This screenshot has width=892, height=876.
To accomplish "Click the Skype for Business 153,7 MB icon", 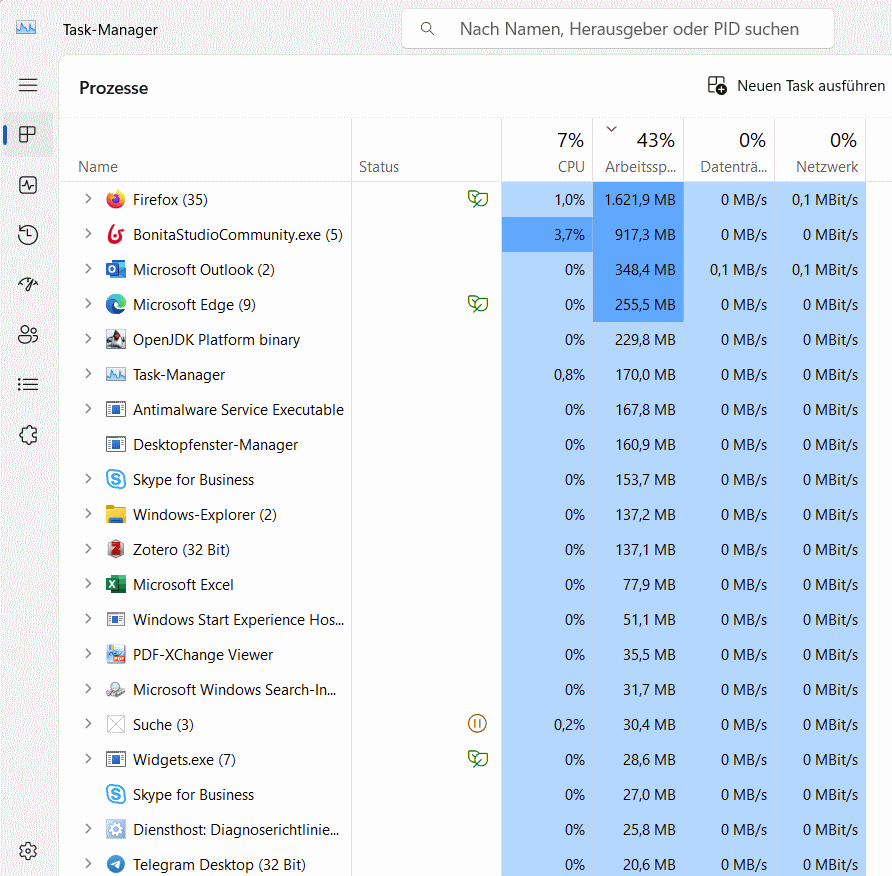I will pyautogui.click(x=115, y=480).
